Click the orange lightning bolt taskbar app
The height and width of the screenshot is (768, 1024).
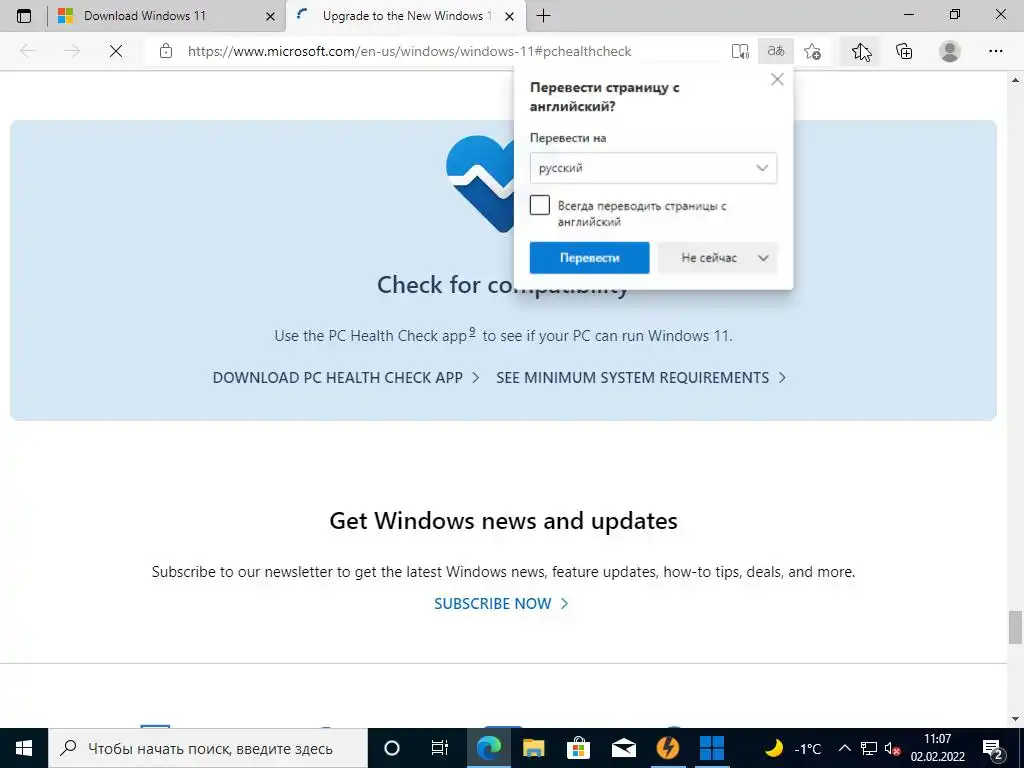point(667,748)
